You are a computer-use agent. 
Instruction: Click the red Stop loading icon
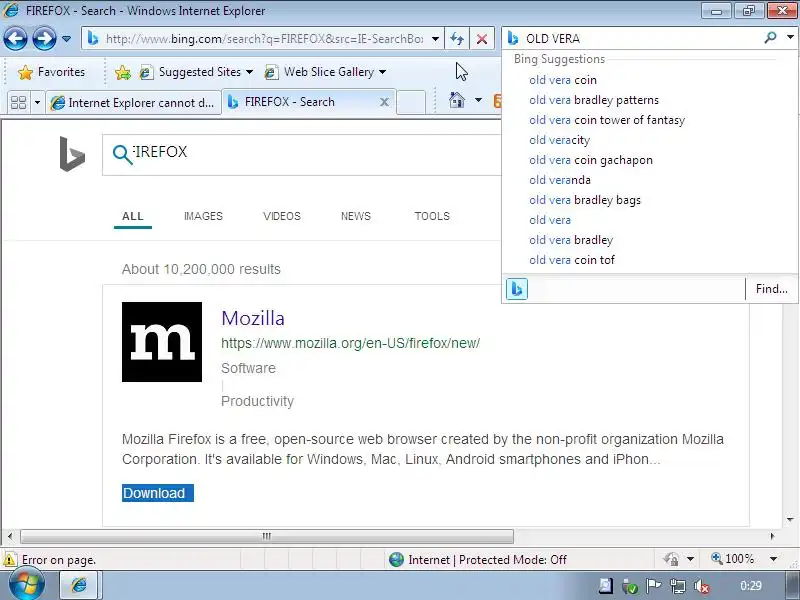click(482, 39)
